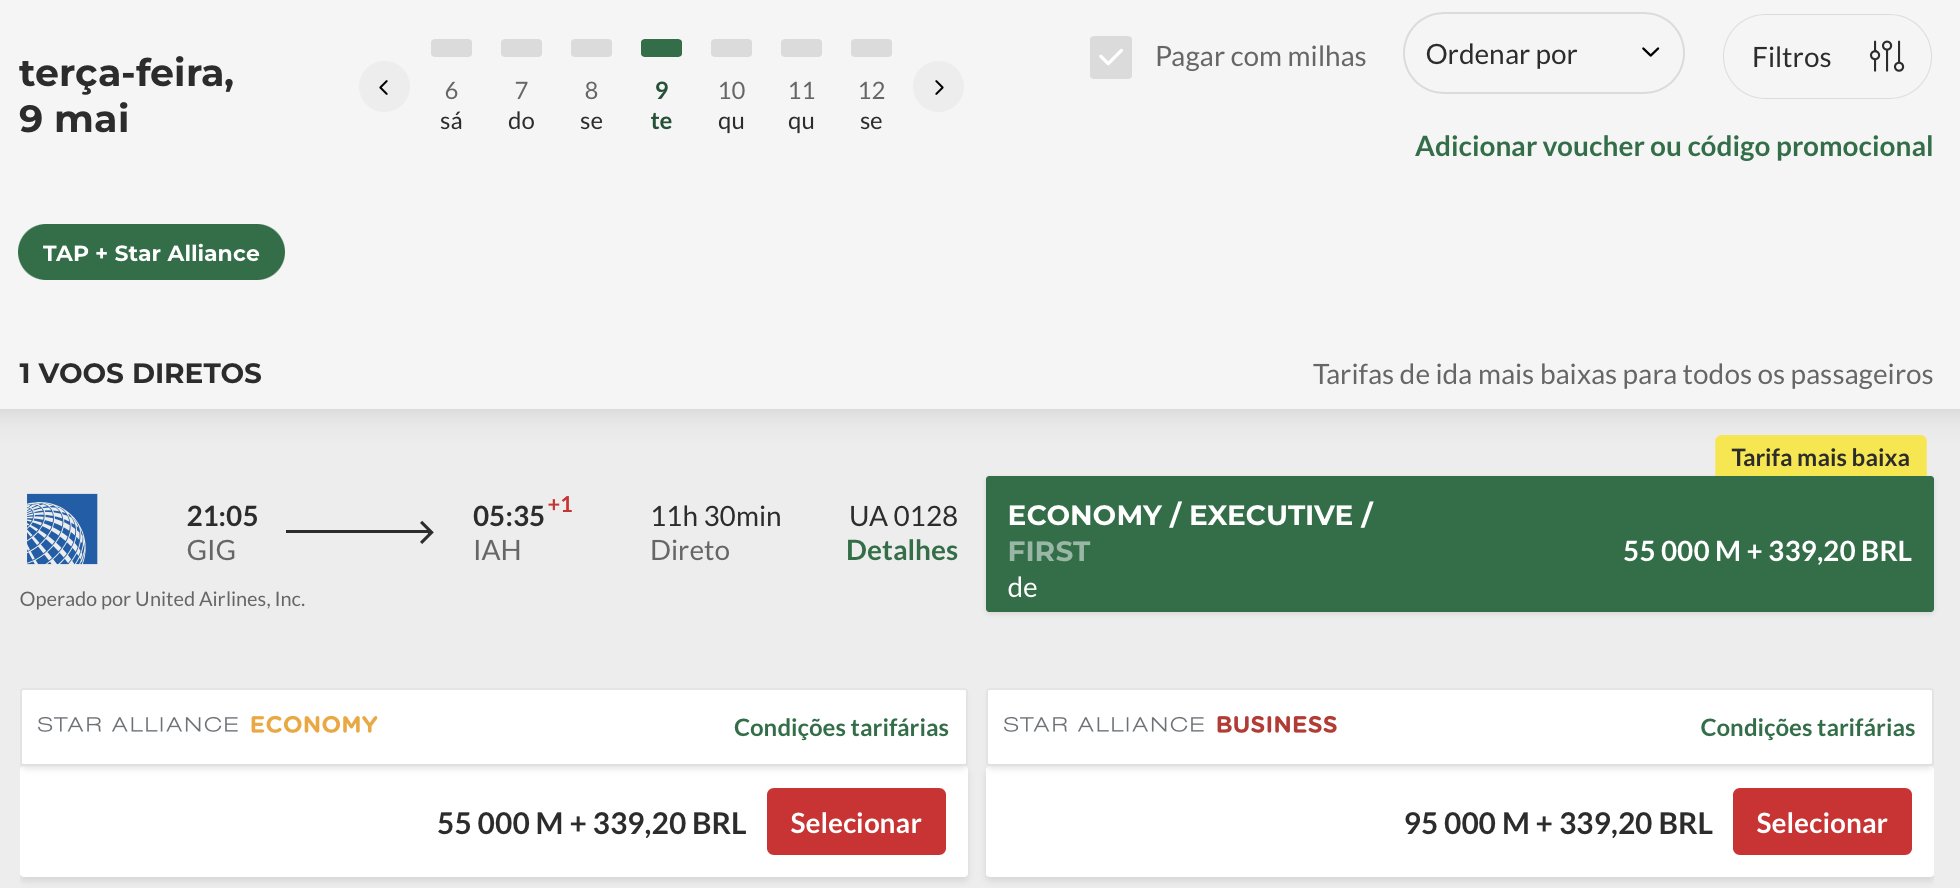Expand the Ordenar por chevron arrow
Screen dimensions: 1960x888
(1651, 53)
